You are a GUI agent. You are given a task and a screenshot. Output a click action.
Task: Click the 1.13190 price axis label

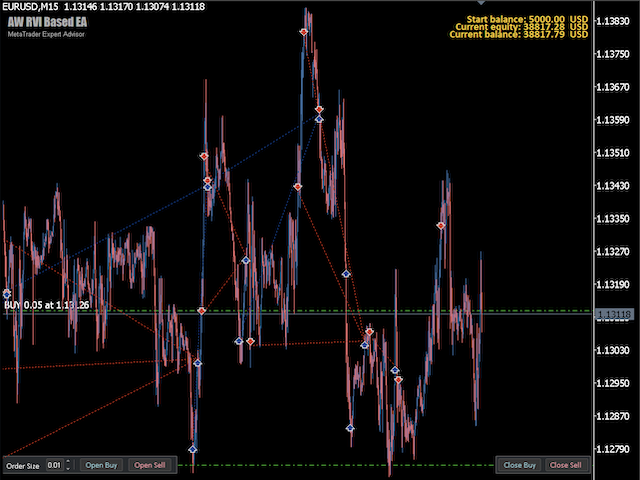click(613, 284)
